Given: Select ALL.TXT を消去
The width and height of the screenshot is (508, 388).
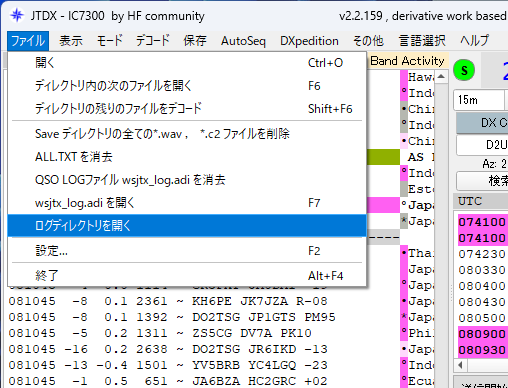Looking at the screenshot, I should coord(187,157).
